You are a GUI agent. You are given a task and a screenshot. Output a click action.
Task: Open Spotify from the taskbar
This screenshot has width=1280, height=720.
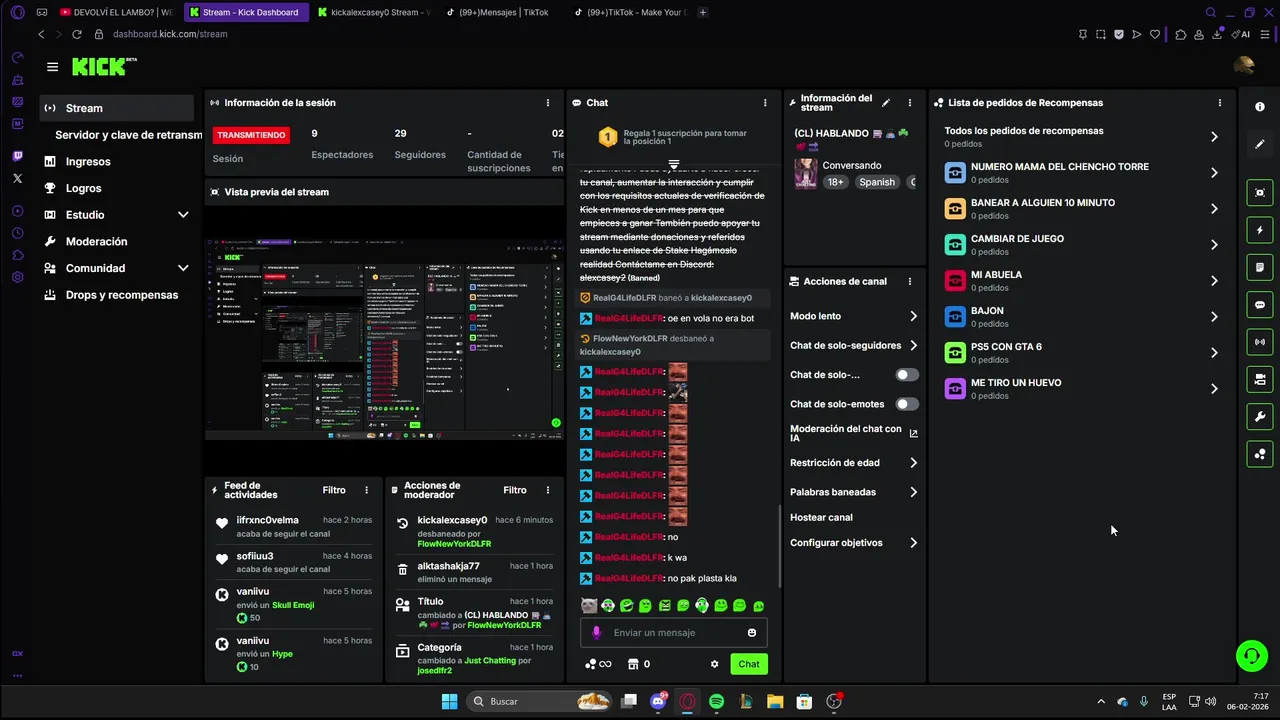pos(716,702)
